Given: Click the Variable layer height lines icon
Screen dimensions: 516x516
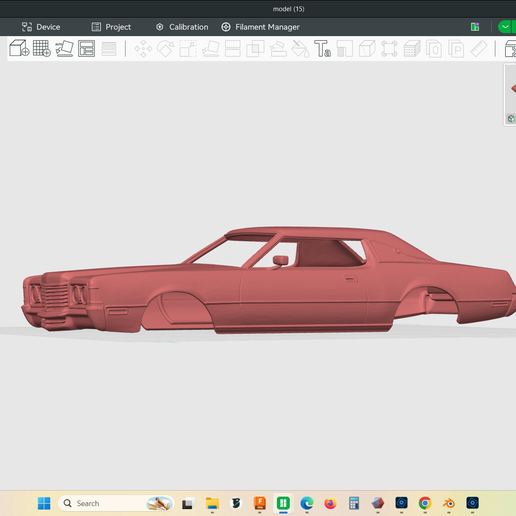Looking at the screenshot, I should coord(109,49).
